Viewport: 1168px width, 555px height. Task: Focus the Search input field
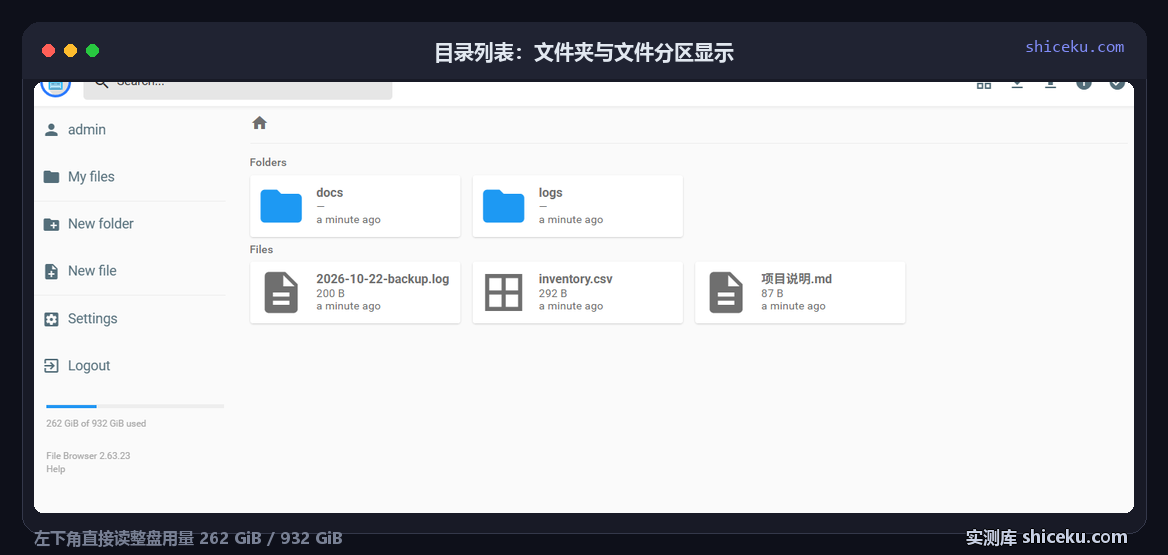238,89
